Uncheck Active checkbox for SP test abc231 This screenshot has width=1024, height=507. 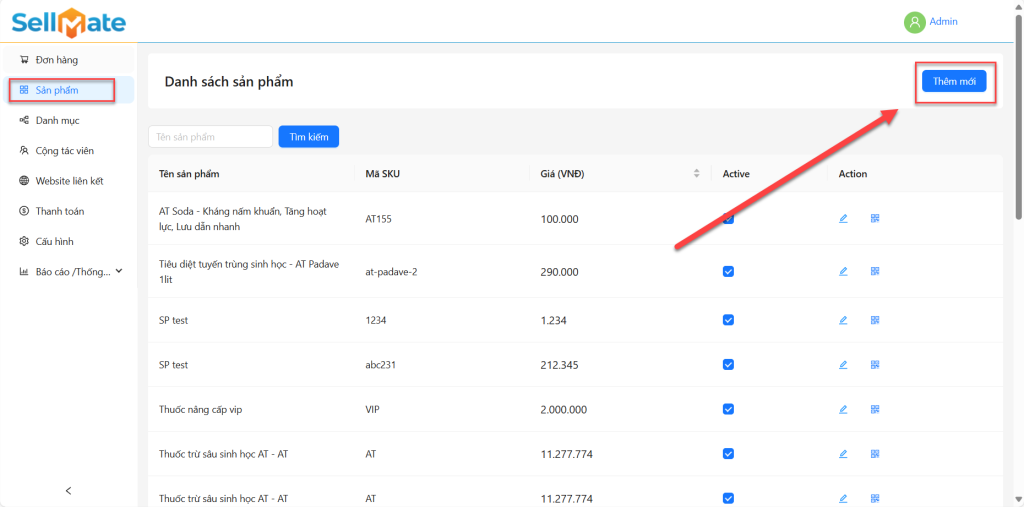click(x=728, y=365)
